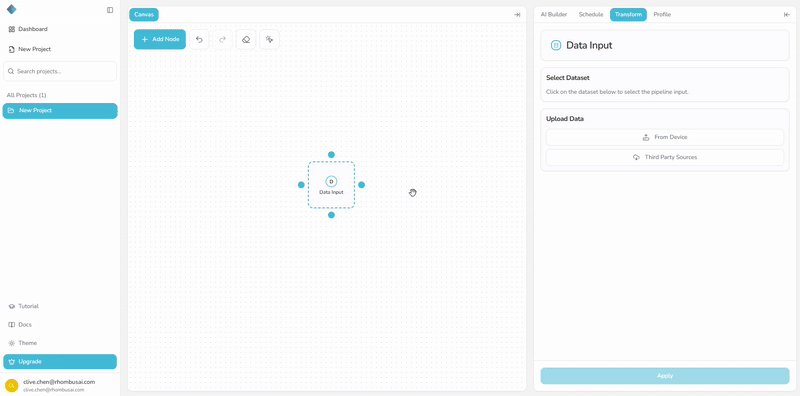Upload data From Device
800x396 pixels.
665,137
